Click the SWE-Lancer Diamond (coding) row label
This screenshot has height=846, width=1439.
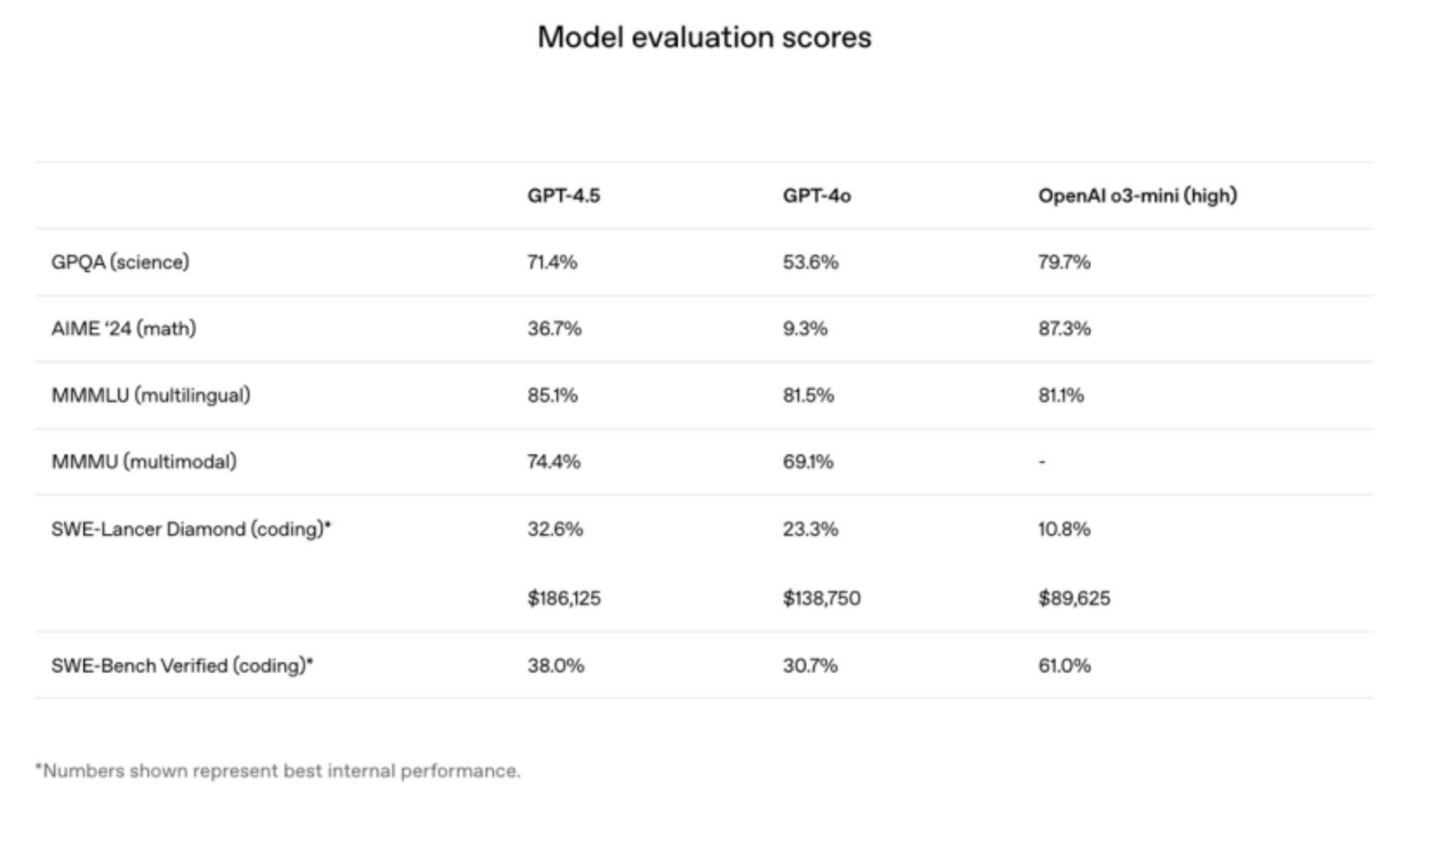190,529
